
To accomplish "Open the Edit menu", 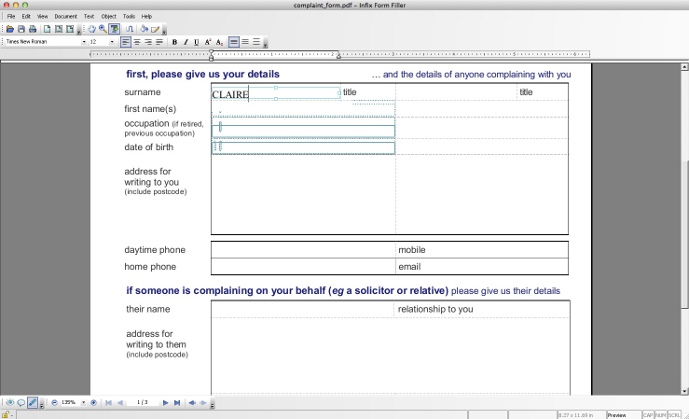I will click(26, 16).
